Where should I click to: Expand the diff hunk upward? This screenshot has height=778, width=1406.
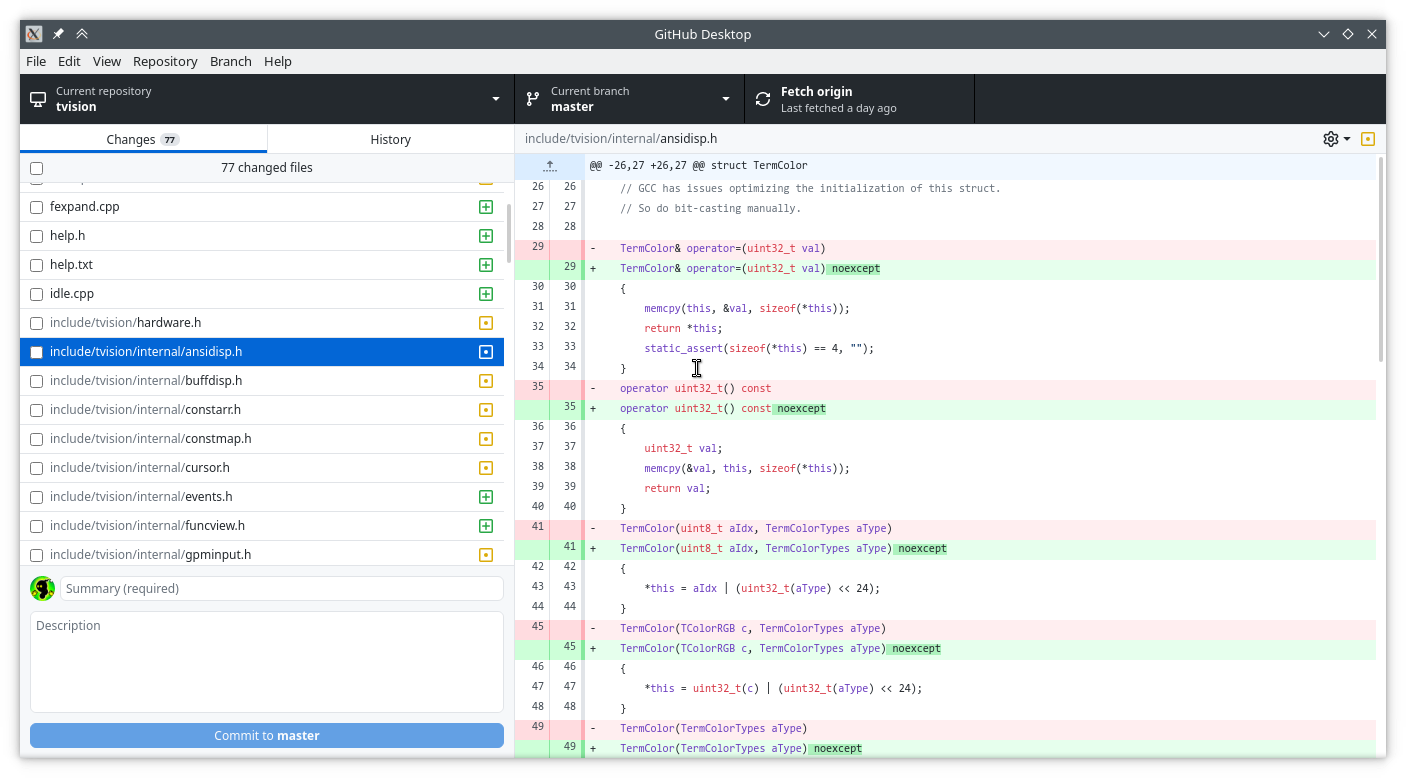[549, 166]
